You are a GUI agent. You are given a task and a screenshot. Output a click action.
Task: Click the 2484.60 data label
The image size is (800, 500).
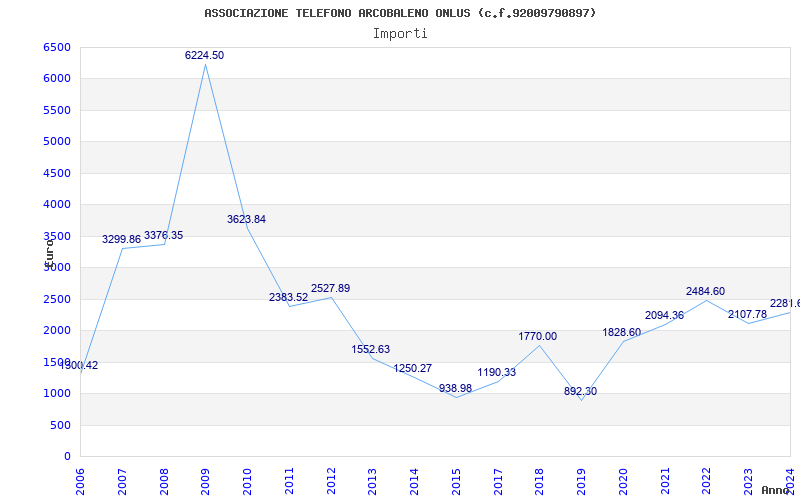[705, 291]
